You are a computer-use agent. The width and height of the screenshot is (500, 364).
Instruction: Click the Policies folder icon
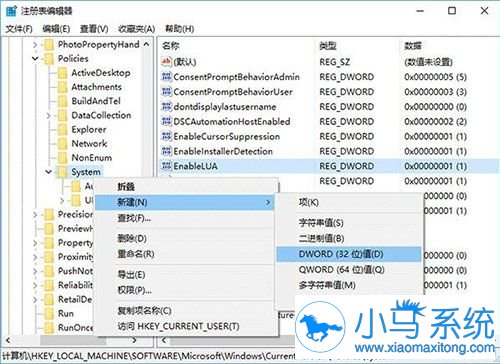(x=49, y=59)
